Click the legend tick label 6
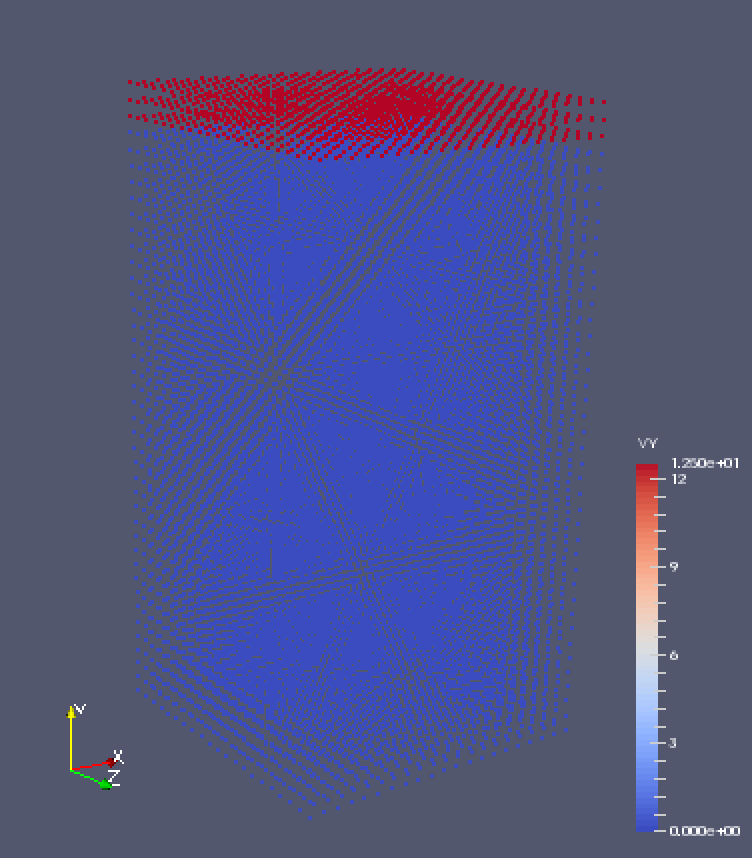 (674, 655)
